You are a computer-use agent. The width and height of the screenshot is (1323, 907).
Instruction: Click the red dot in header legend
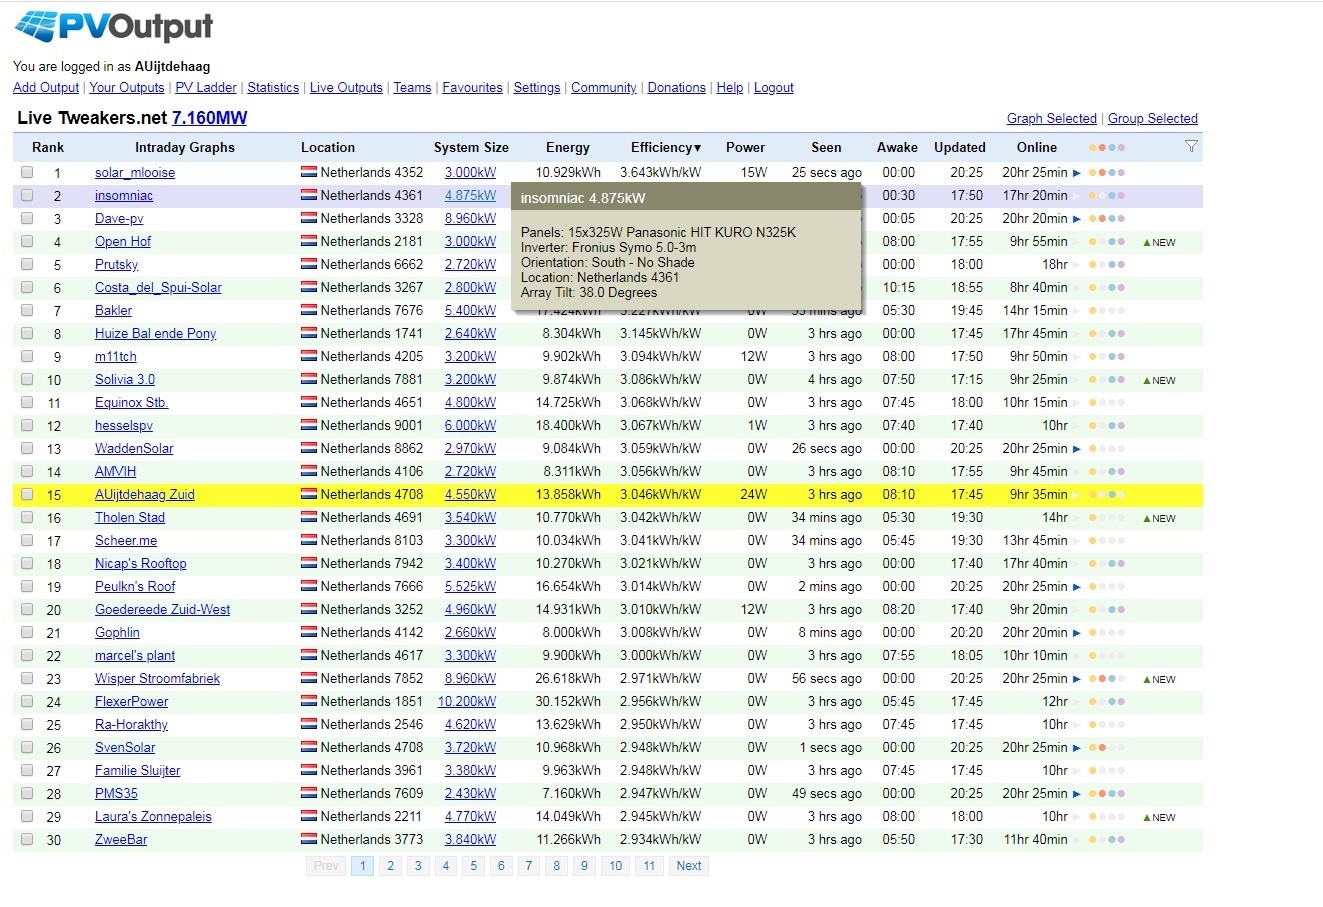click(1102, 148)
